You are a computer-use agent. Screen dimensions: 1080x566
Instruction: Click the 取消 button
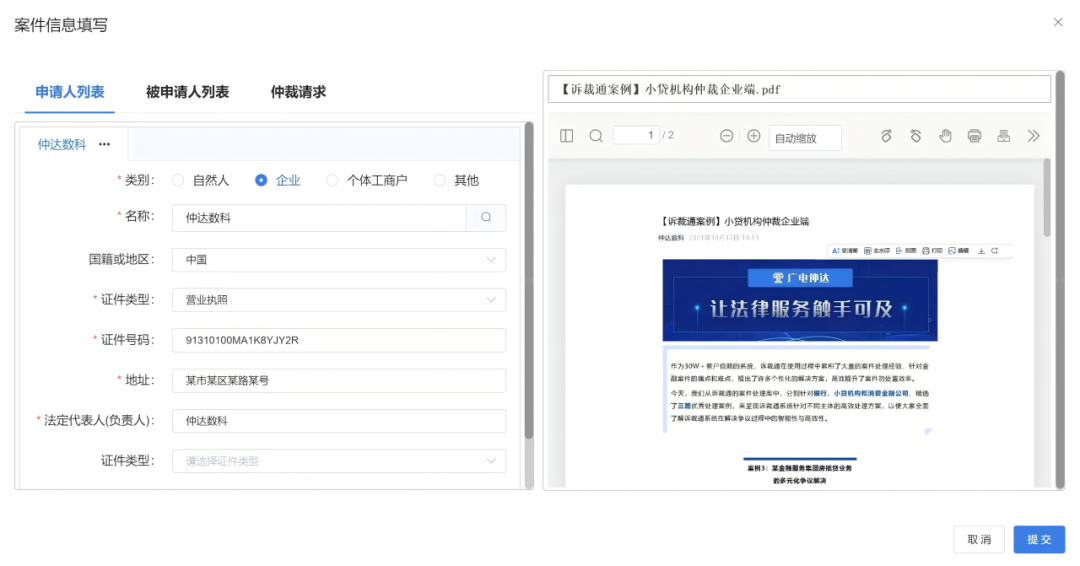click(979, 539)
